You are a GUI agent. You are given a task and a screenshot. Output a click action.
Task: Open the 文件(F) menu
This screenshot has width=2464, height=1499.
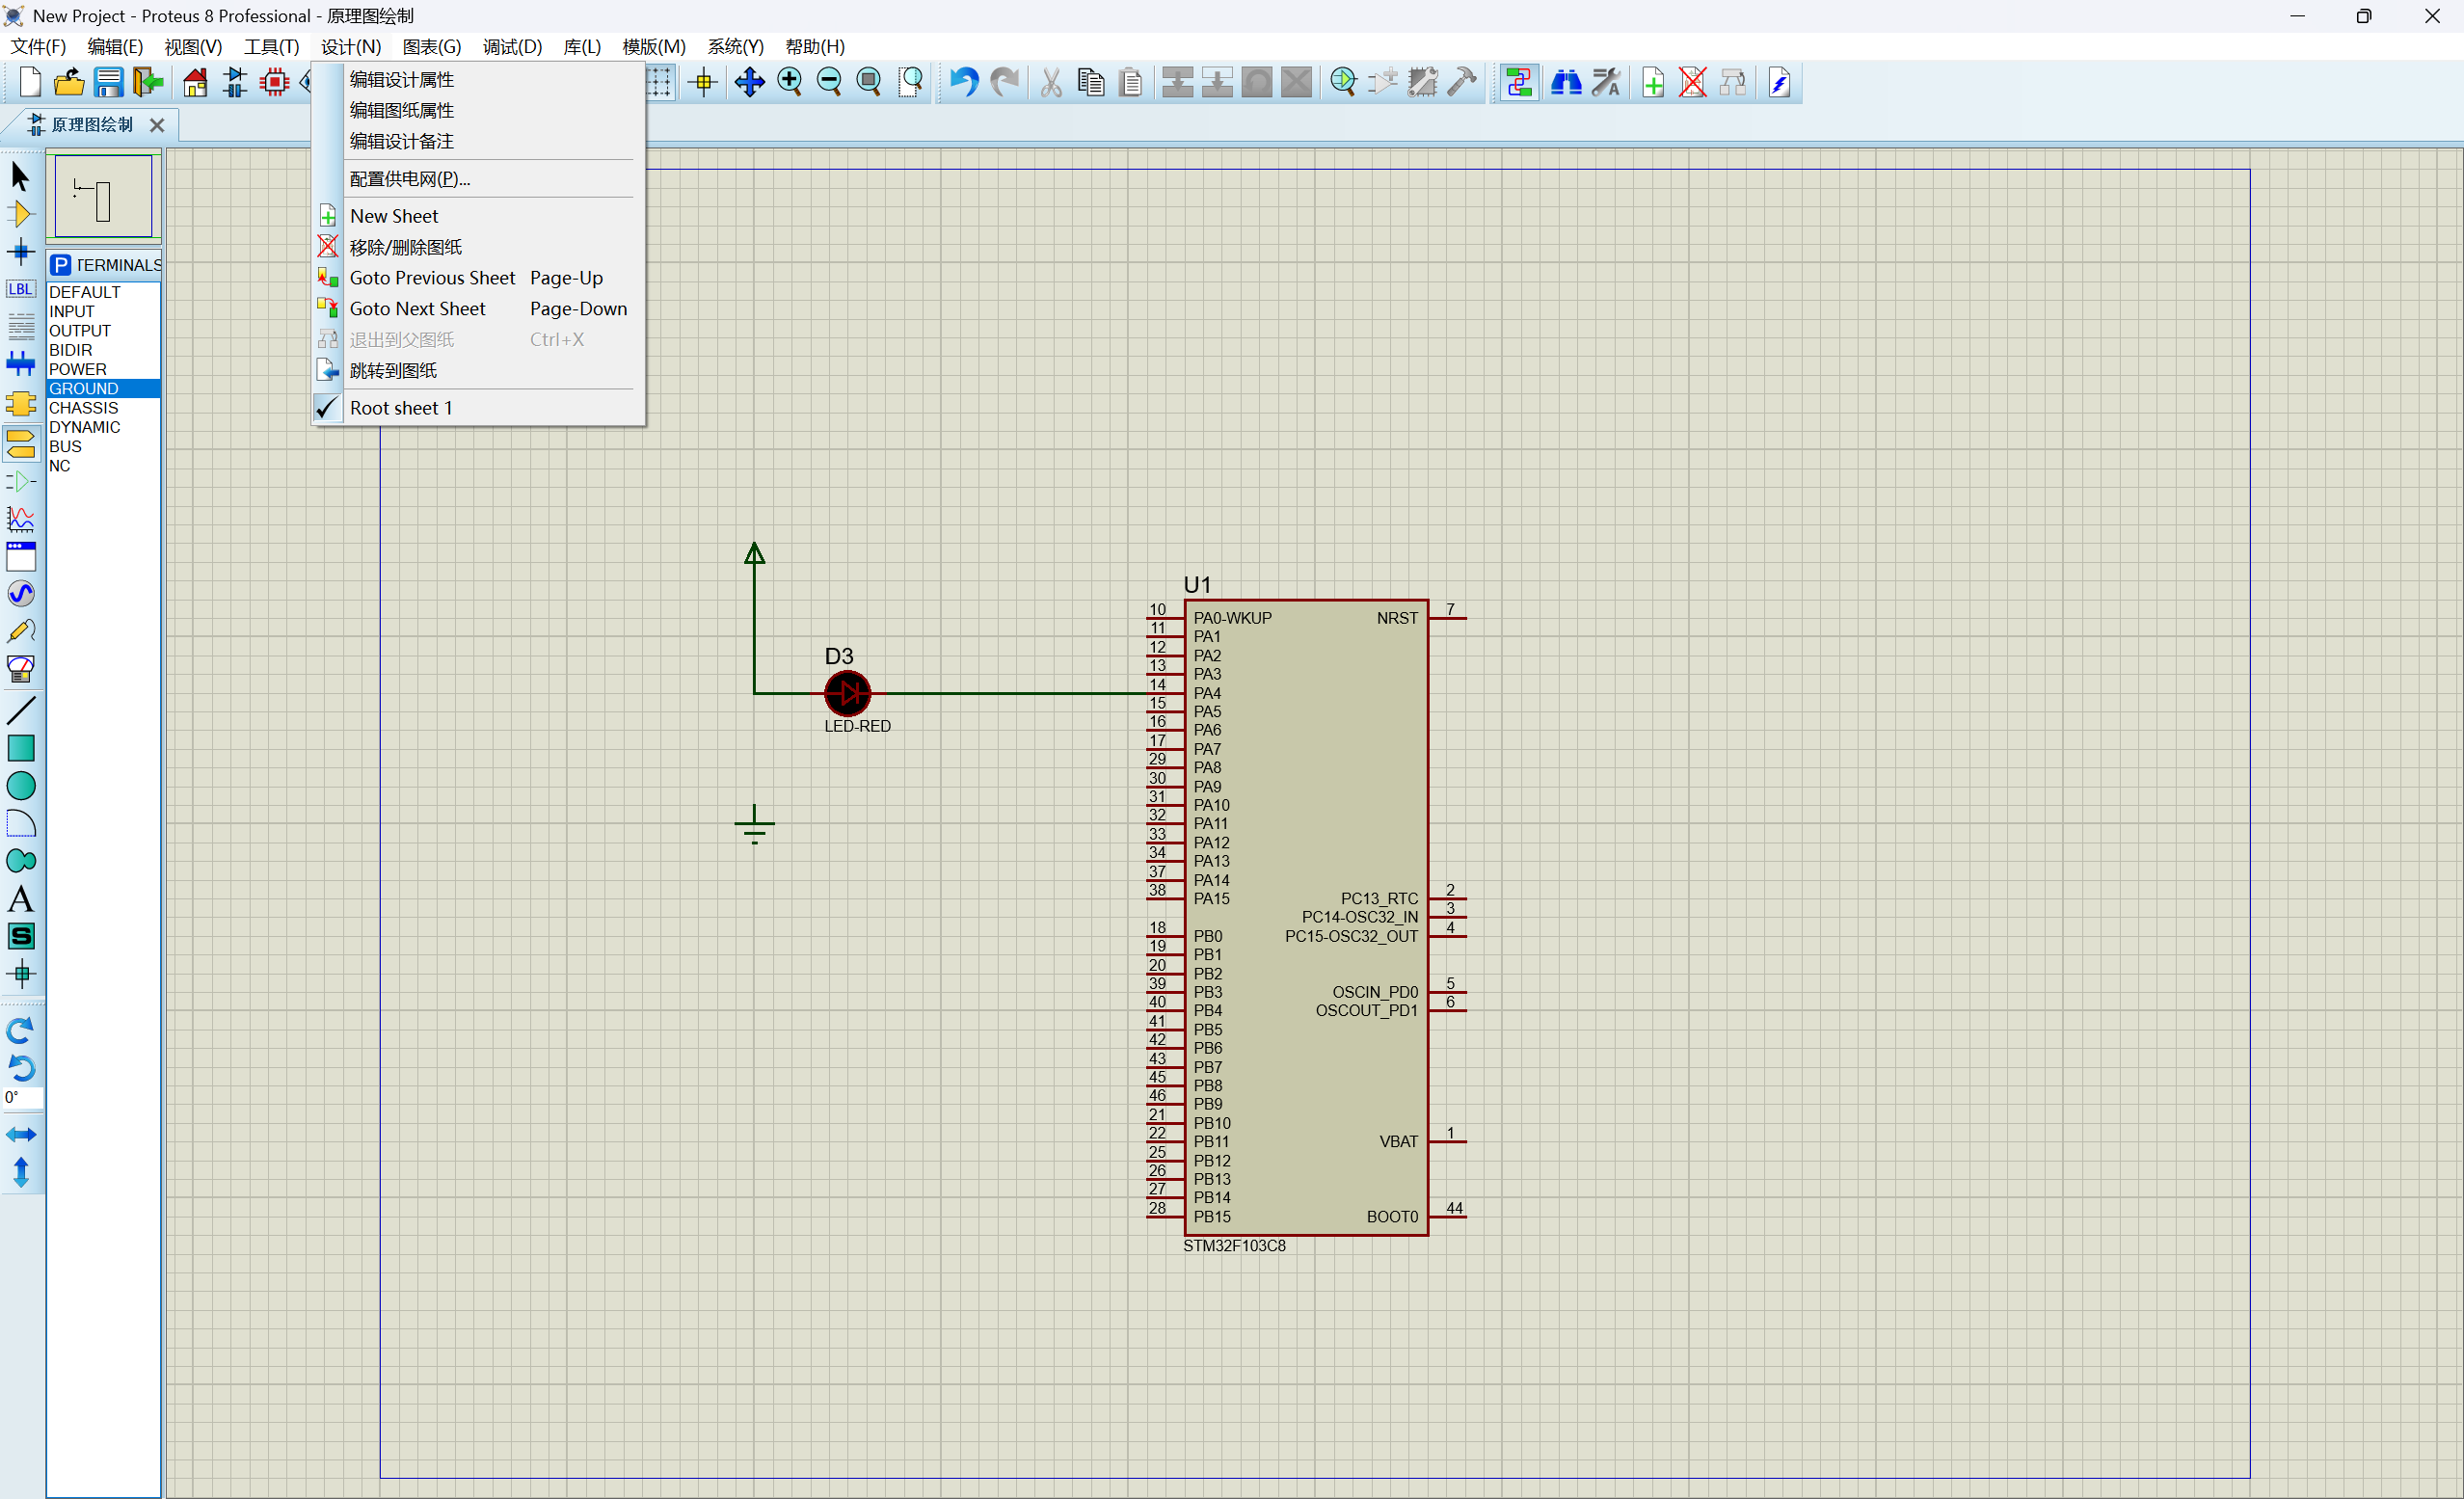pos(38,47)
